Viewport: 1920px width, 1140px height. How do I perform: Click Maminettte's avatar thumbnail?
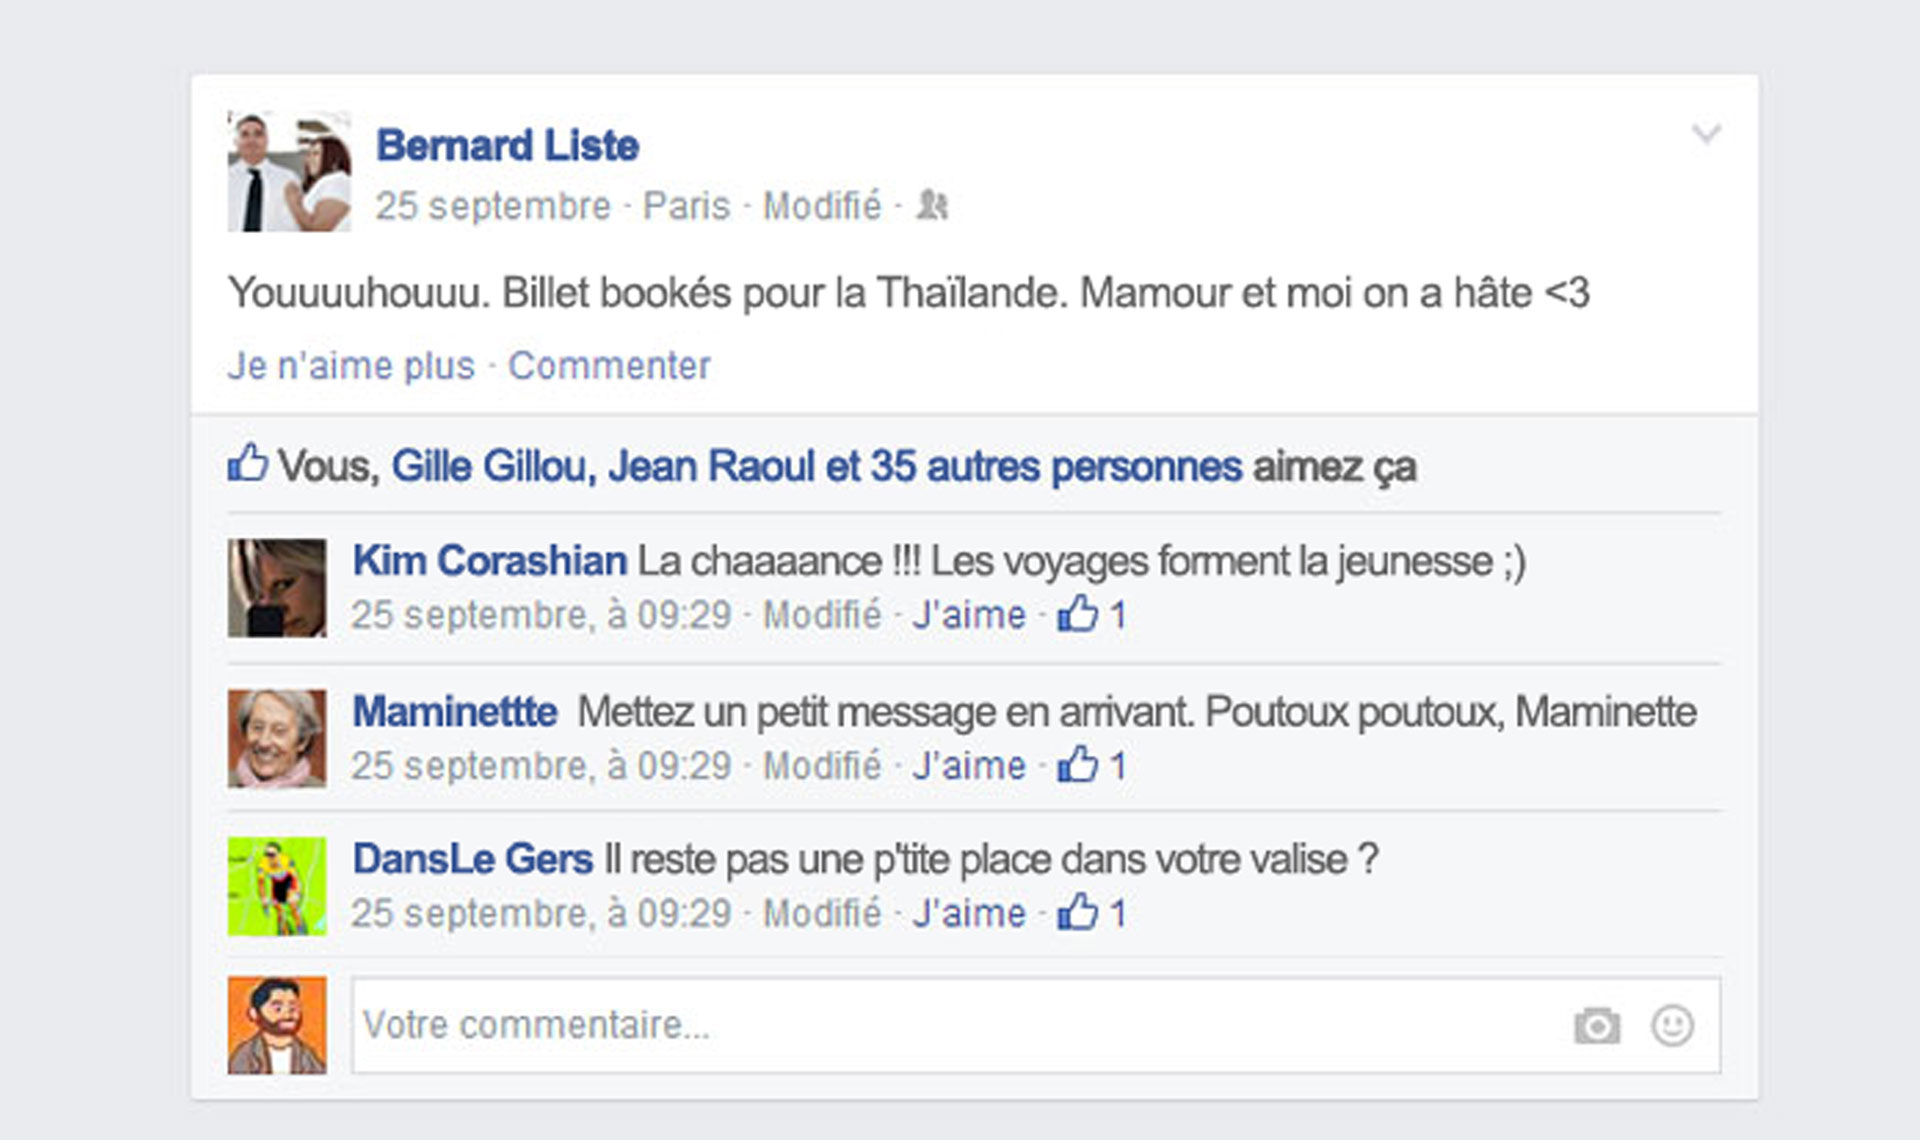coord(277,738)
